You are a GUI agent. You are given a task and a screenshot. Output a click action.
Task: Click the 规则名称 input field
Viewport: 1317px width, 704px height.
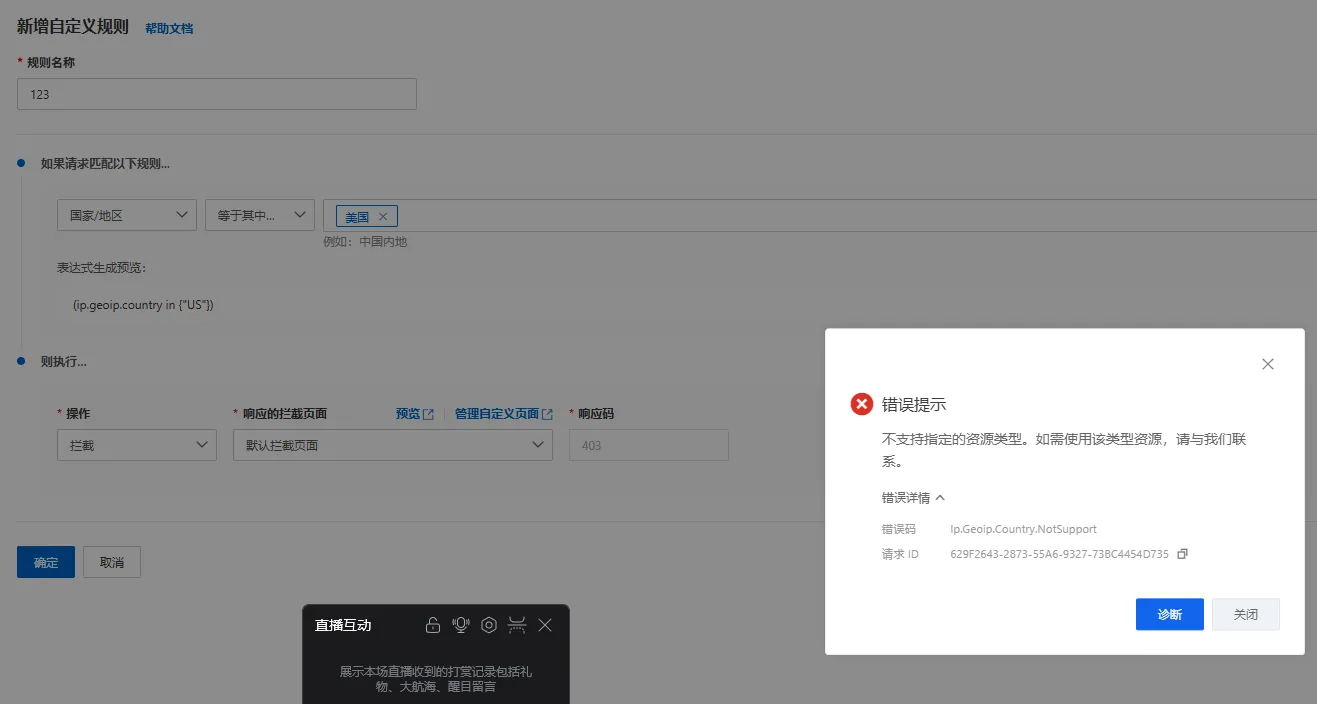[x=217, y=94]
